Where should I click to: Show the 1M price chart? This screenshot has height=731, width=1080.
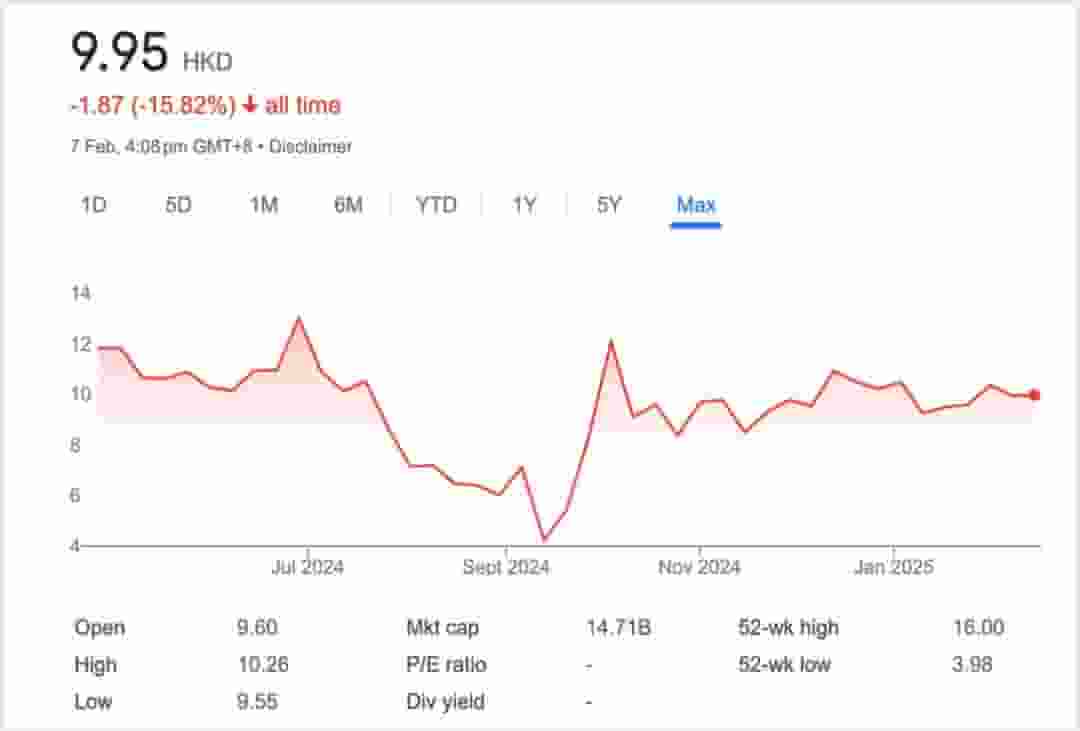[x=263, y=205]
